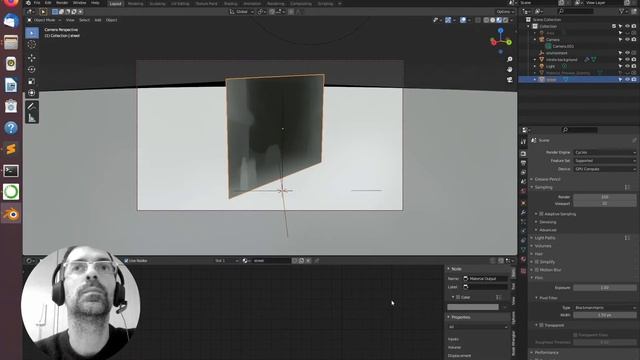
Task: Open the Device dropdown
Action: (x=605, y=169)
